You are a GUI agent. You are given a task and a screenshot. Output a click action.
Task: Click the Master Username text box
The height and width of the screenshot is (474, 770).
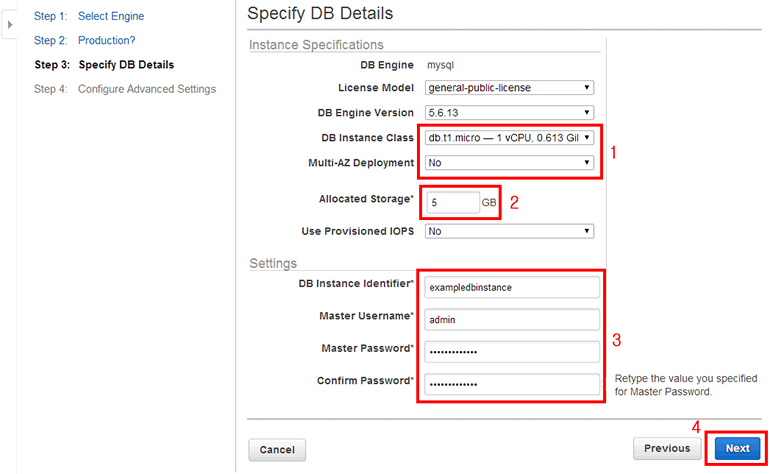(x=511, y=320)
